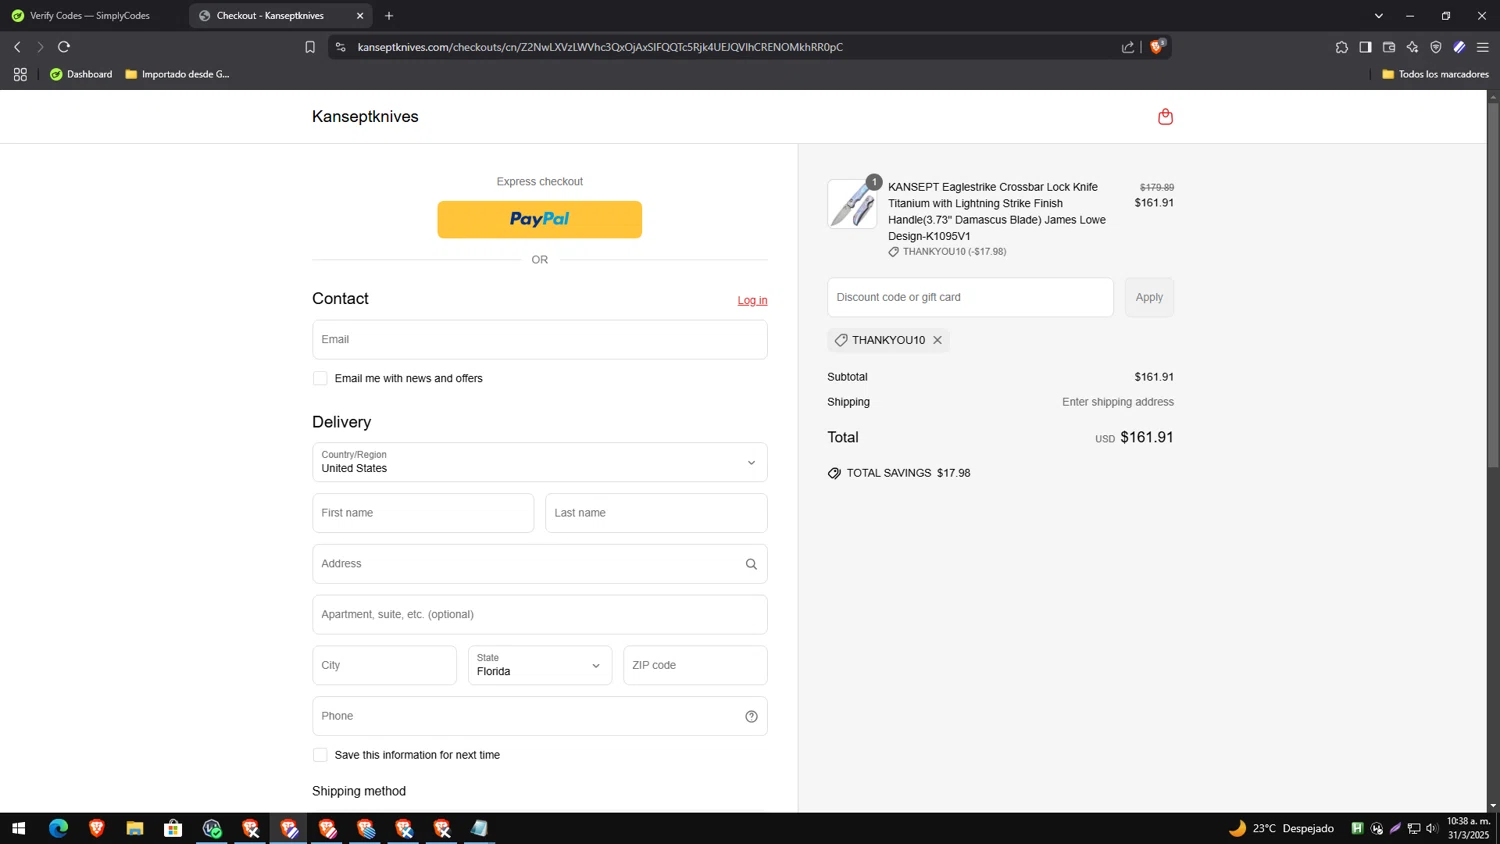
Task: Focus the ZIP code field
Action: click(x=695, y=665)
